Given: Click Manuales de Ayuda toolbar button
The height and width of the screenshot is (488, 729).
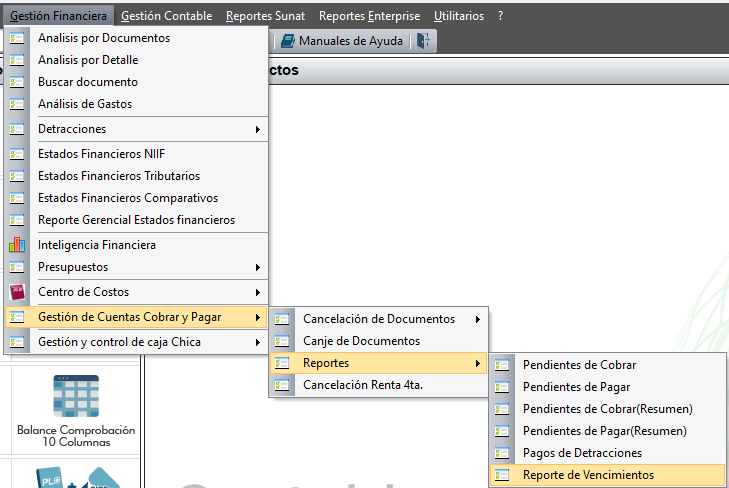Looking at the screenshot, I should [343, 41].
